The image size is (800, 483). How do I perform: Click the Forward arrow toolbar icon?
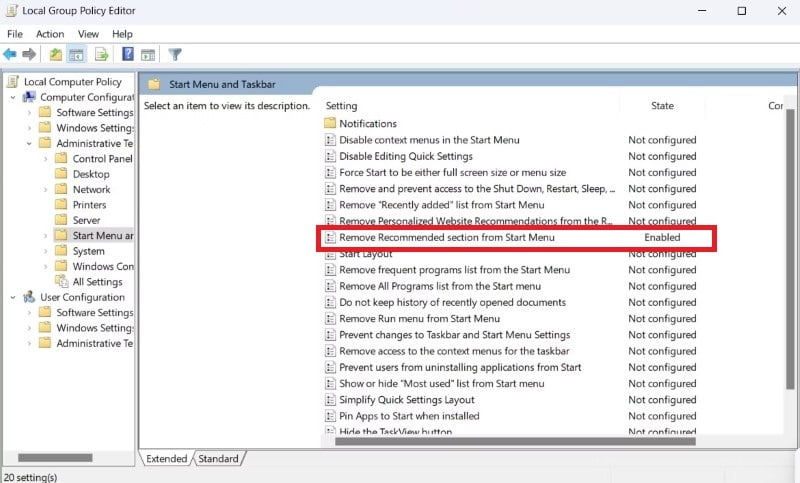click(29, 54)
